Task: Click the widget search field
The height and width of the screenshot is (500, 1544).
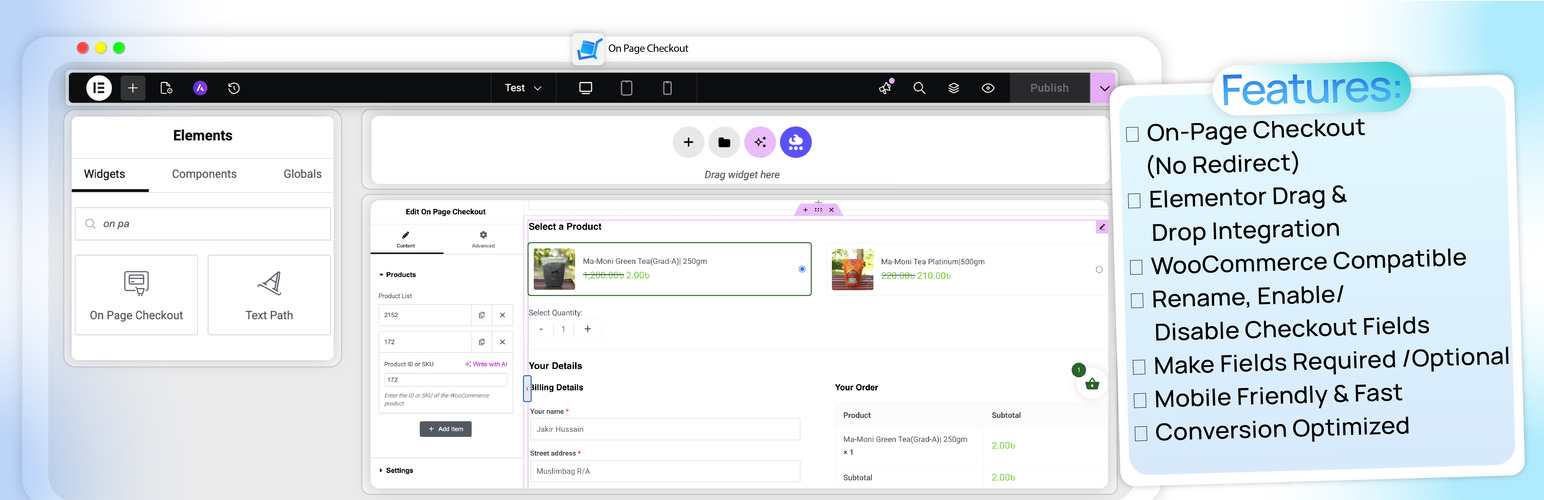Action: (203, 224)
